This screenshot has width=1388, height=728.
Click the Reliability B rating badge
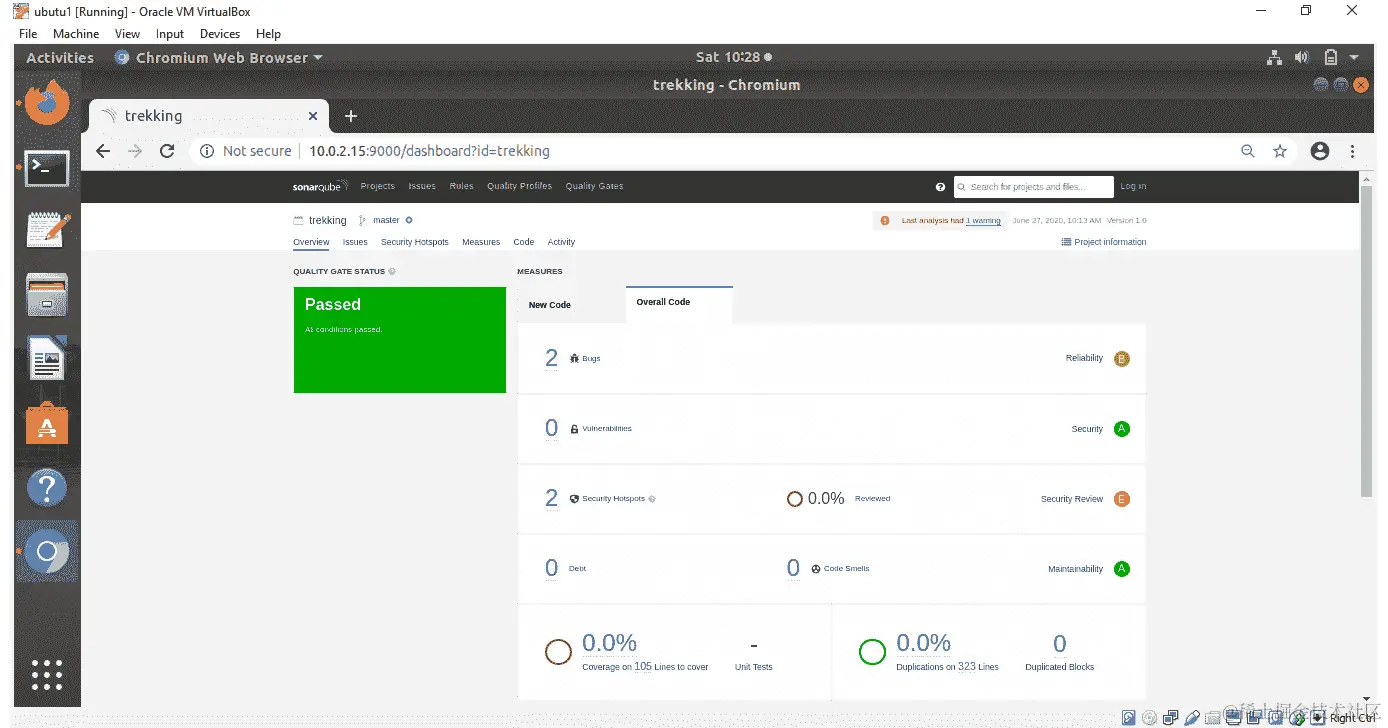[1121, 358]
